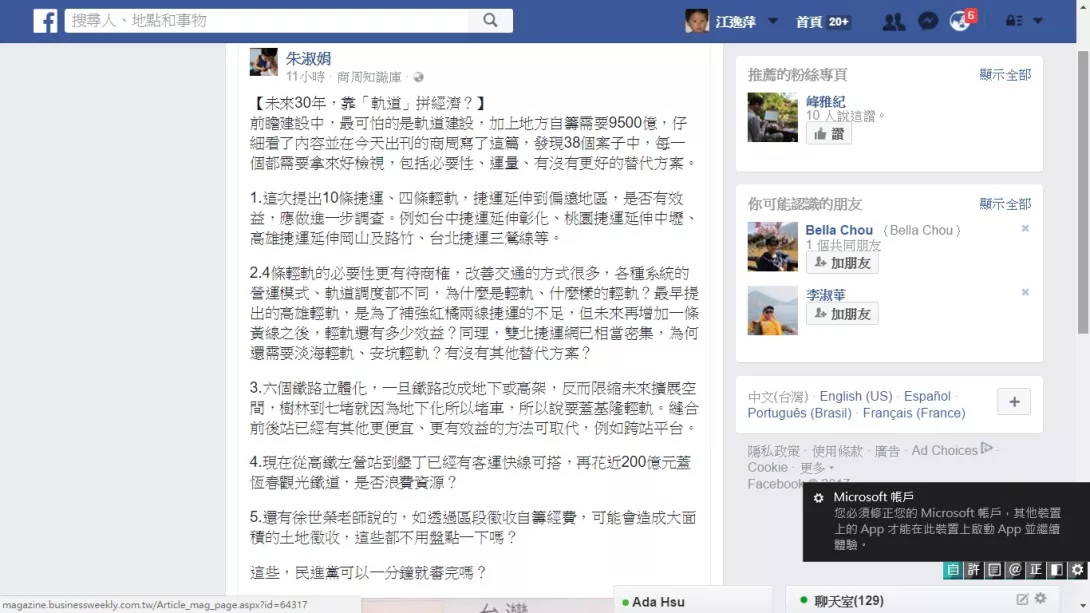Image resolution: width=1090 pixels, height=613 pixels.
Task: Click the search magnifier button
Action: point(491,21)
